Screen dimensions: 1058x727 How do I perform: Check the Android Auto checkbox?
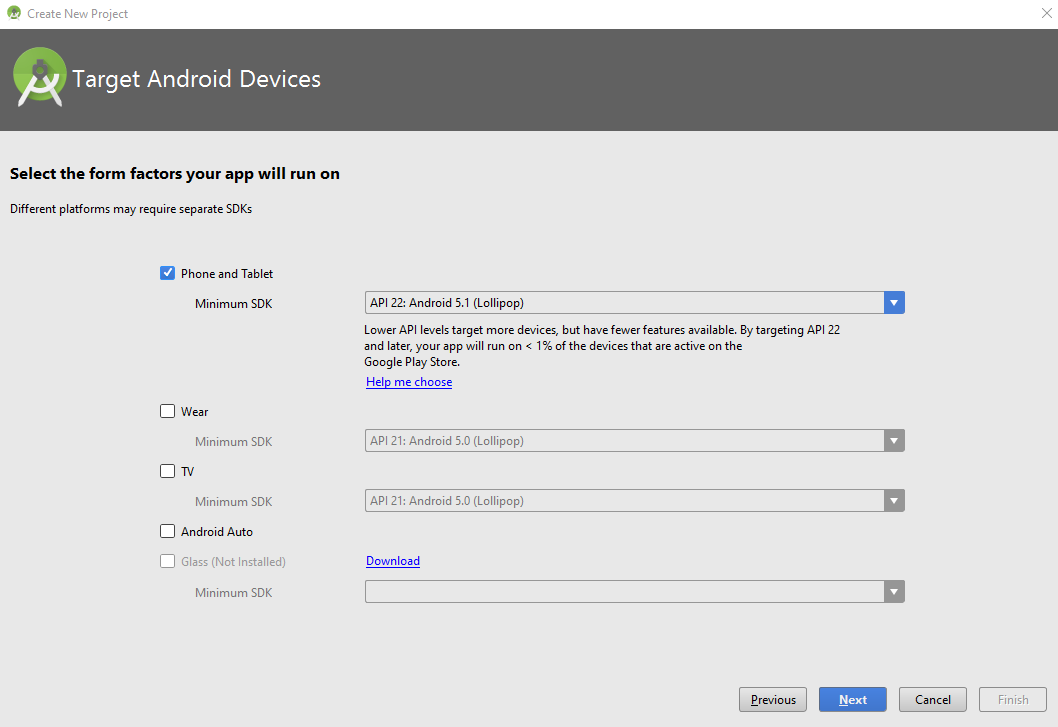(x=168, y=531)
